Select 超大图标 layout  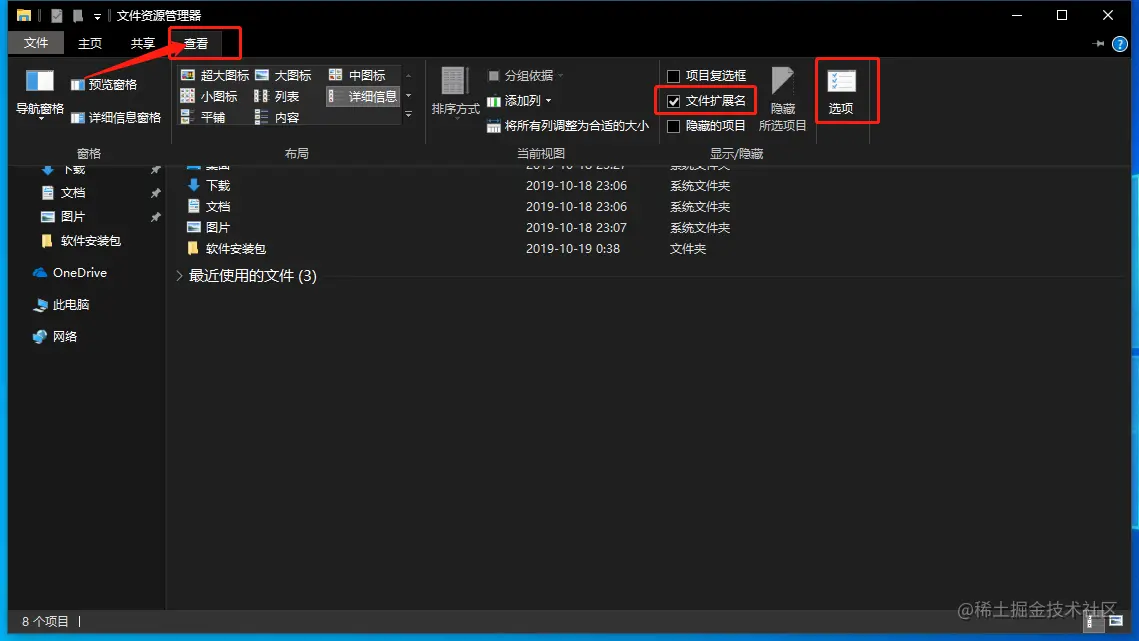[215, 76]
